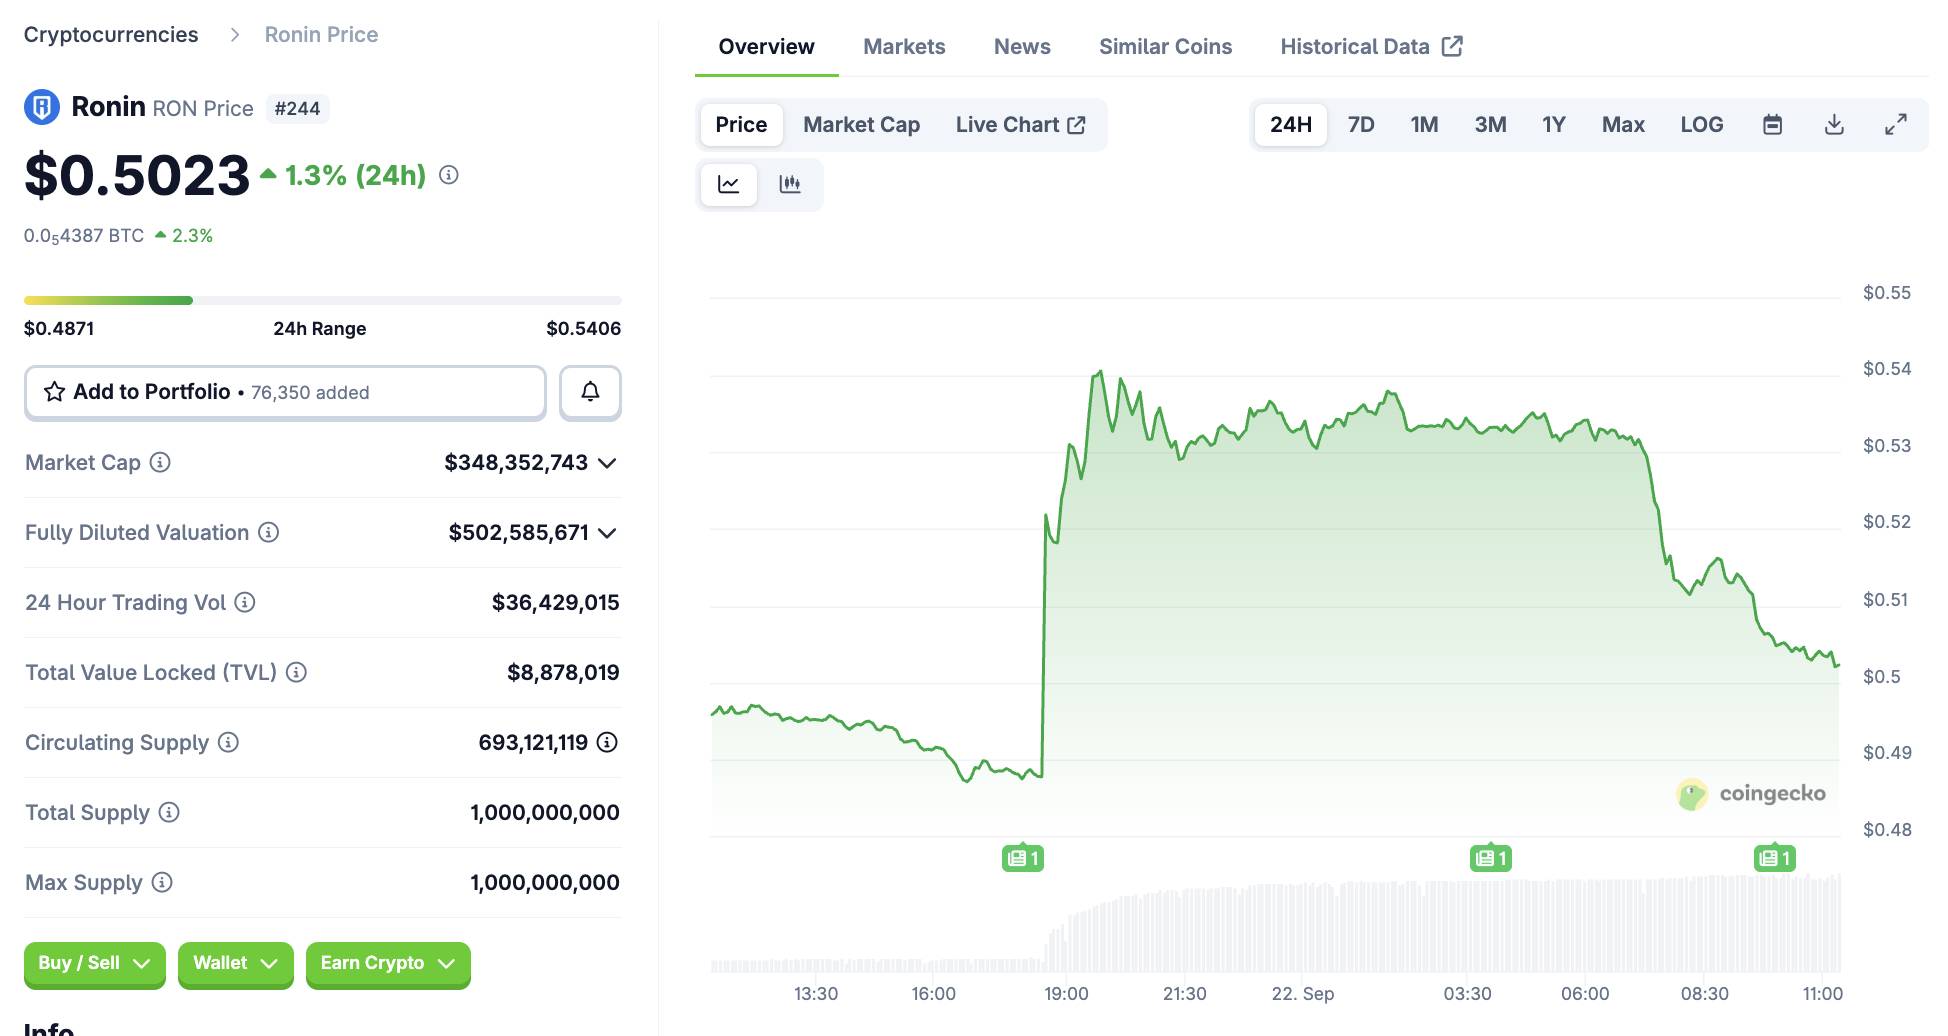Open the Historical Data tab
The image size is (1948, 1036).
(x=1371, y=47)
